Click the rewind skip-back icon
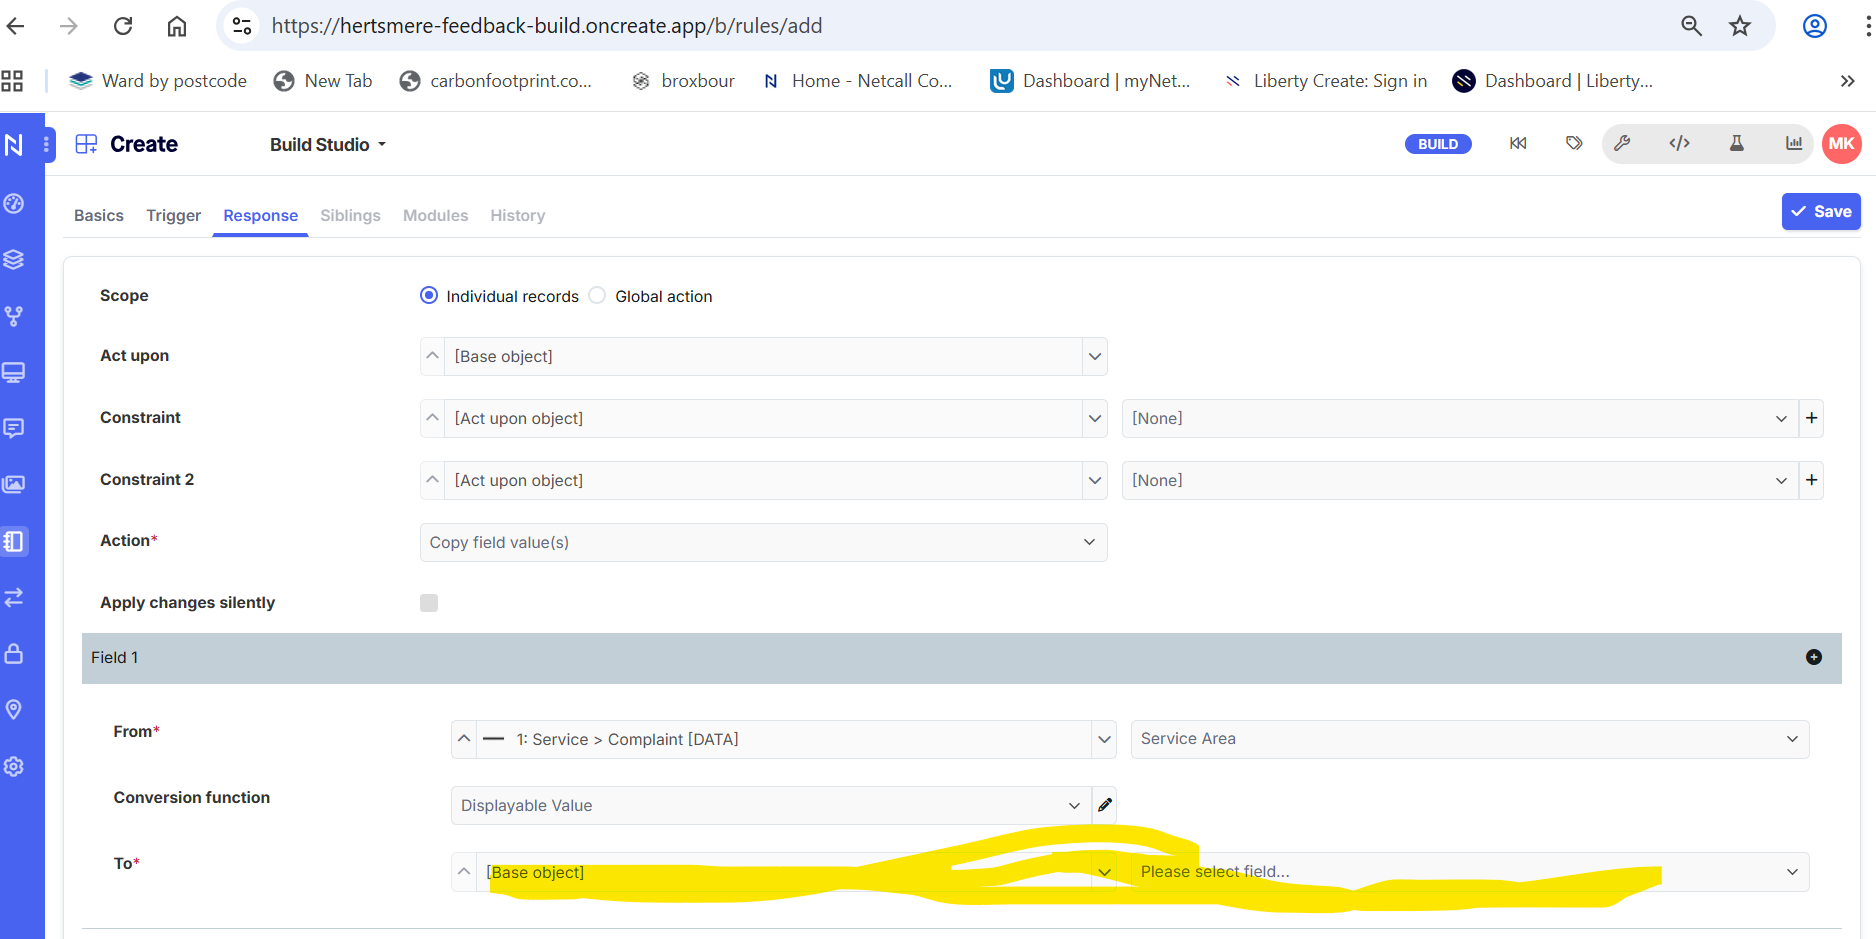The height and width of the screenshot is (939, 1876). (x=1518, y=144)
